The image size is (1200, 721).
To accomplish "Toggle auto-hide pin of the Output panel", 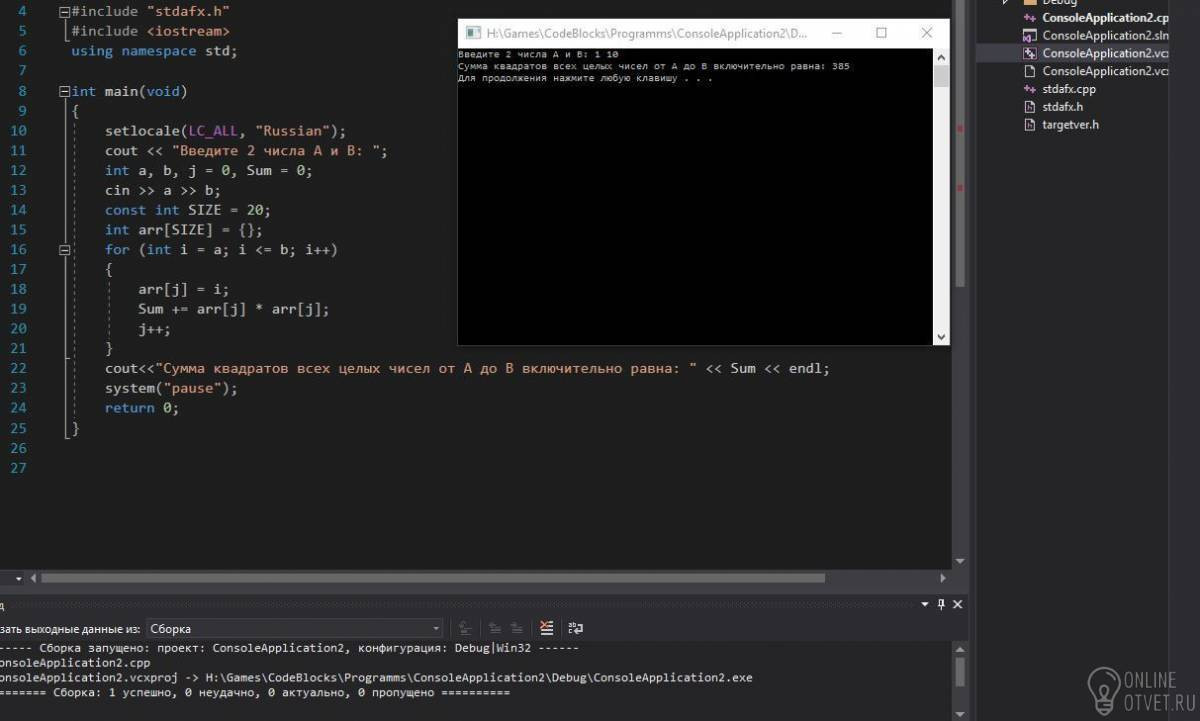I will (940, 604).
